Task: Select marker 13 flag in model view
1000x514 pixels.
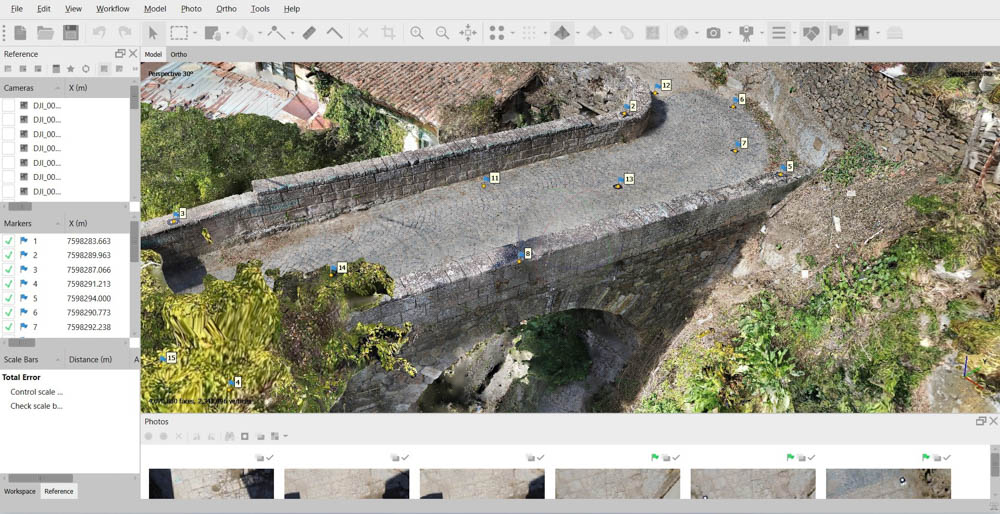Action: (x=622, y=180)
